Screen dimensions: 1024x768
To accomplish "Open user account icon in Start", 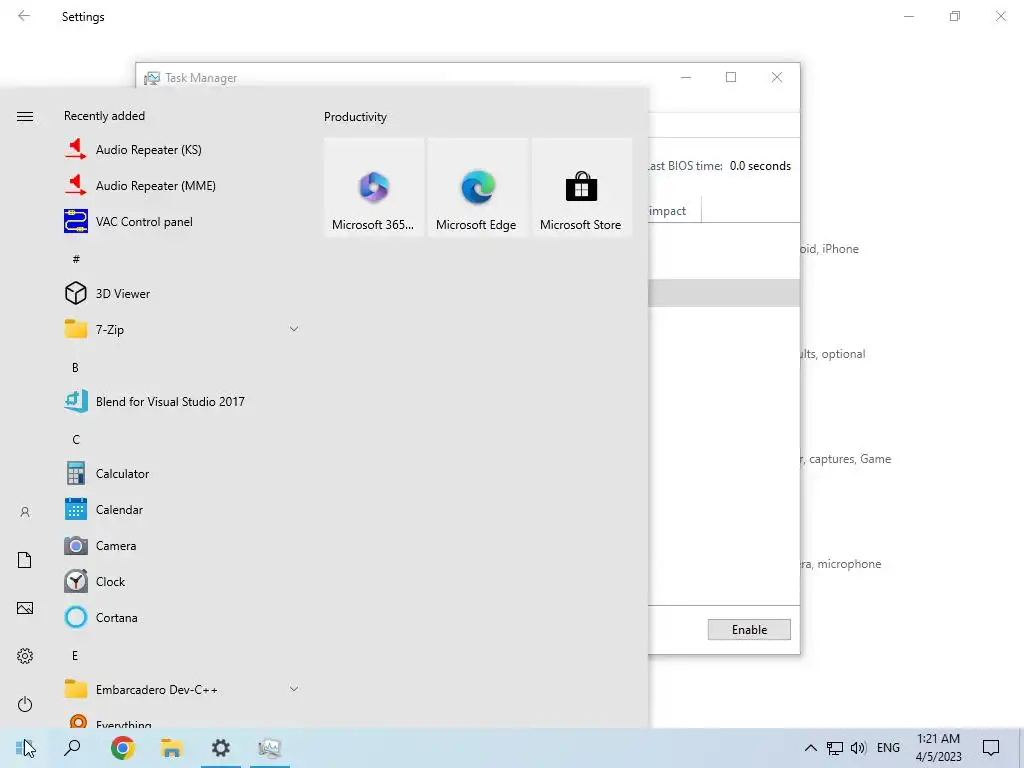I will click(25, 512).
